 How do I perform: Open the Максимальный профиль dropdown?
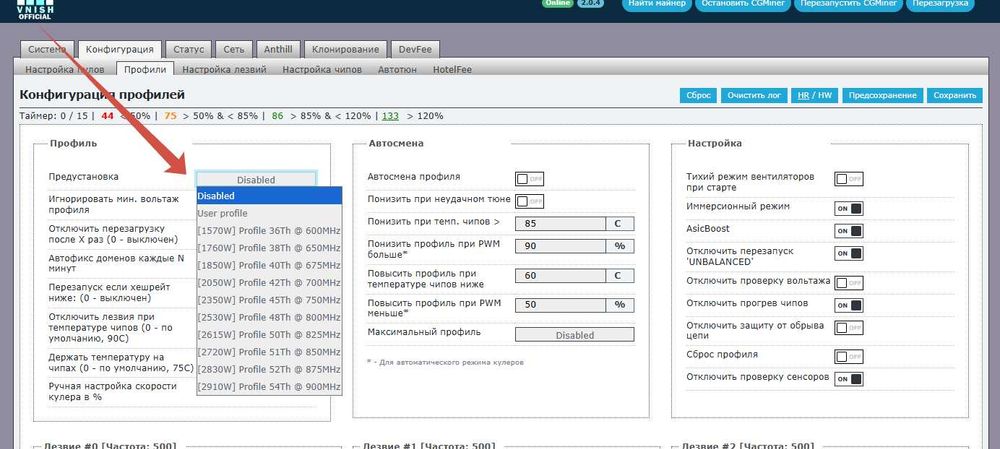pyautogui.click(x=575, y=335)
